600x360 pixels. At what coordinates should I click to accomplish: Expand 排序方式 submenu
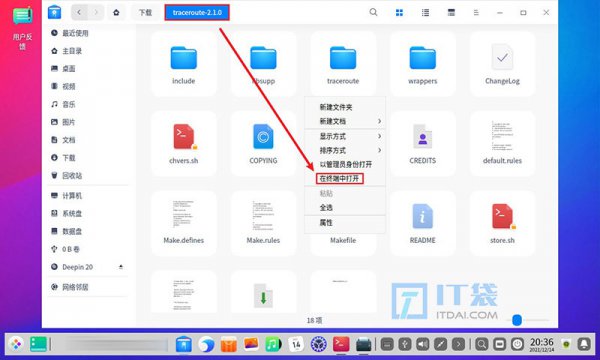pyautogui.click(x=345, y=150)
